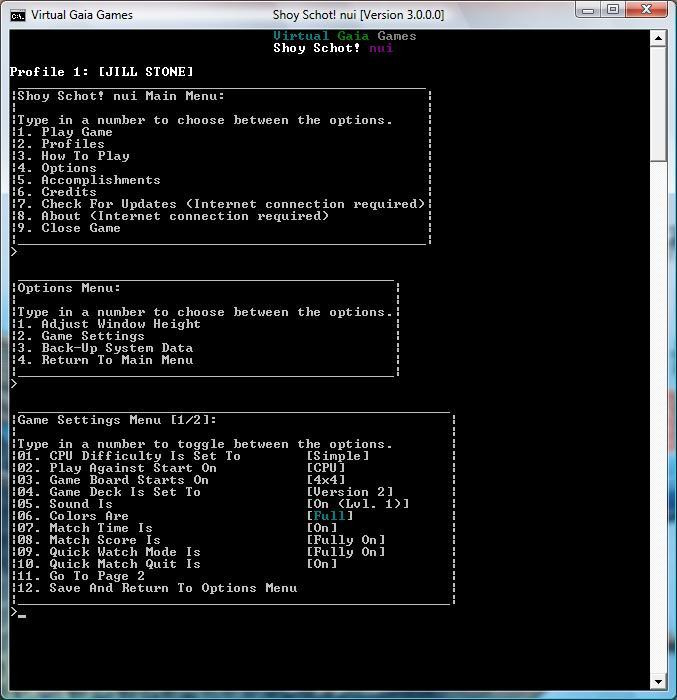
Task: Click the vertical scrollbar thumb
Action: pos(658,104)
